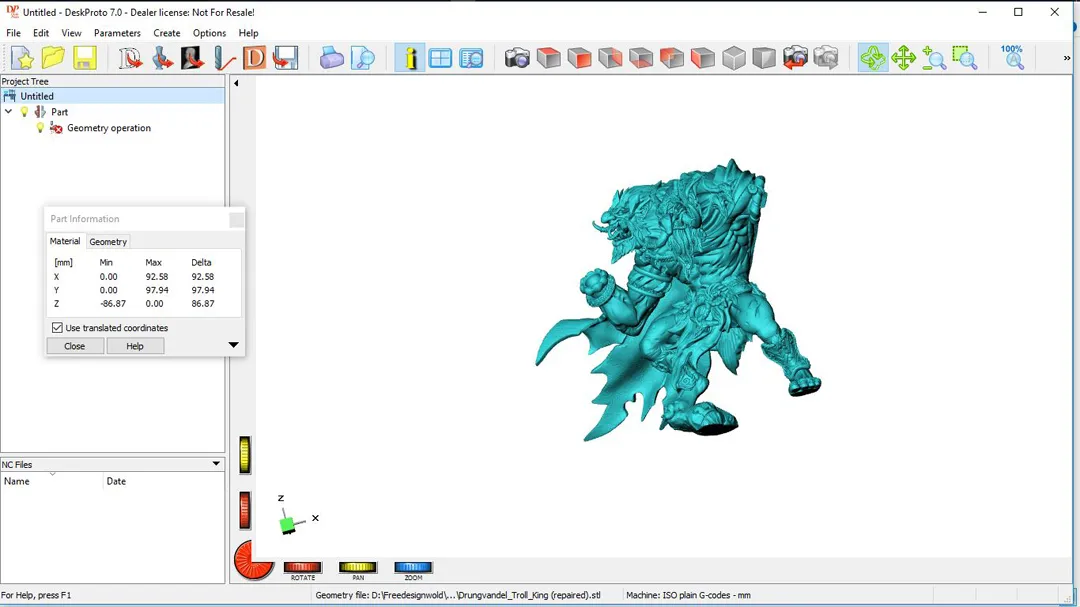Expand toolbar overflow chevron
This screenshot has height=607, width=1080.
point(1067,59)
